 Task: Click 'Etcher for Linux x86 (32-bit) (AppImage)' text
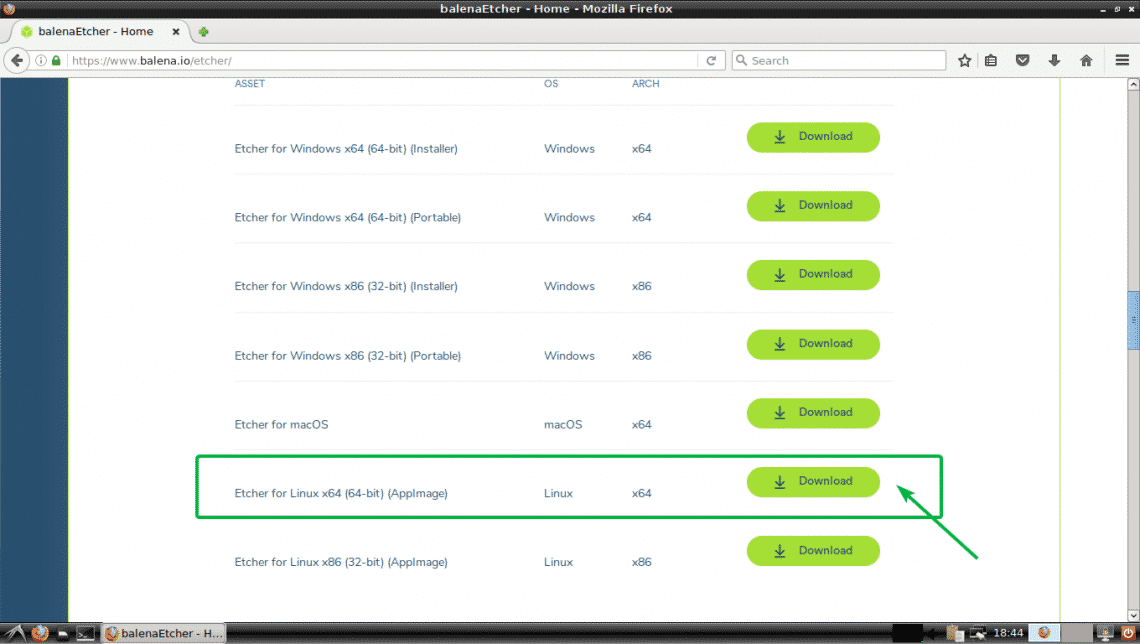(341, 562)
